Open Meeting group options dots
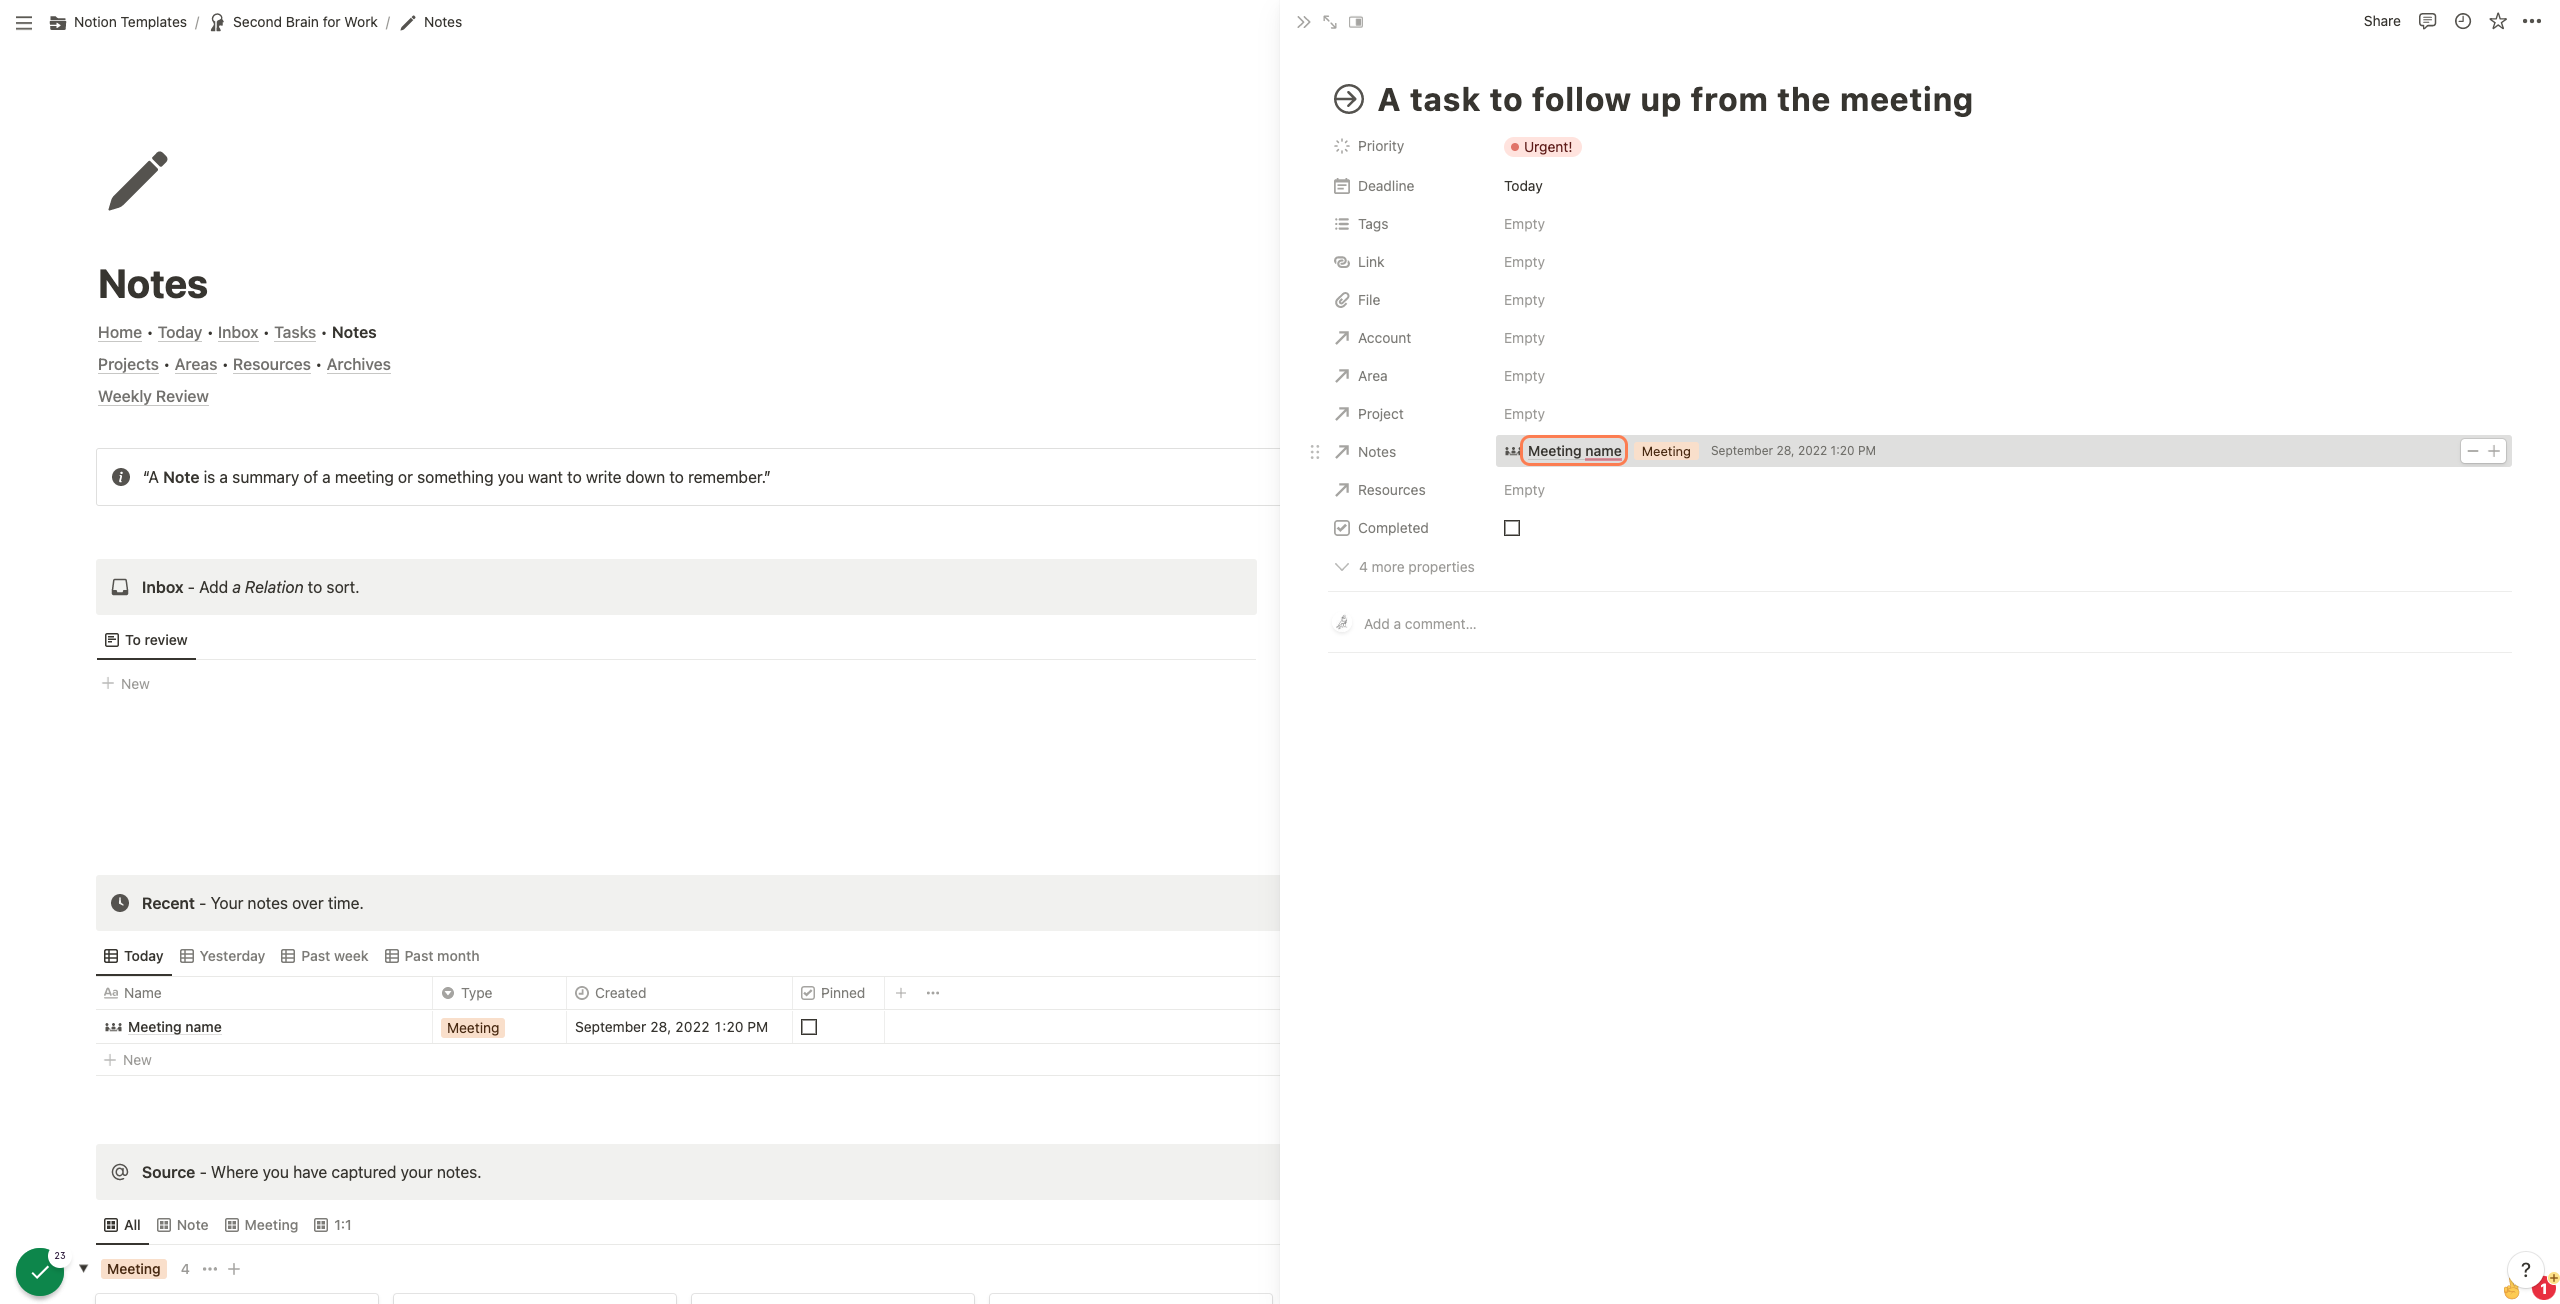 point(210,1269)
